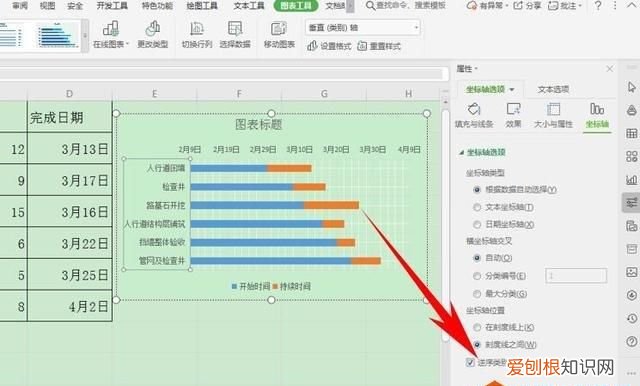Switch to the 图表工具 ribbon tab
The image size is (640, 386).
pyautogui.click(x=296, y=6)
